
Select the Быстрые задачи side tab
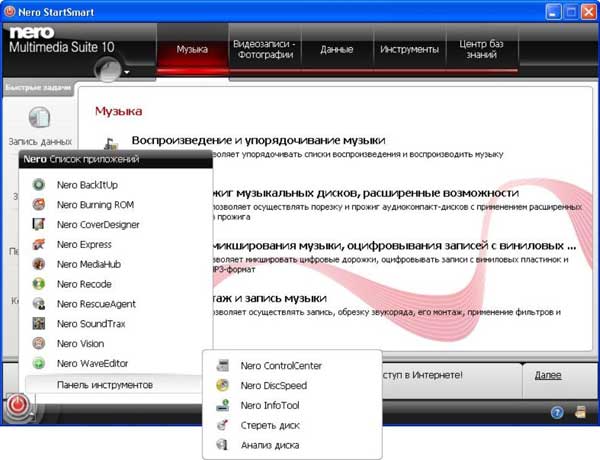pyautogui.click(x=38, y=88)
